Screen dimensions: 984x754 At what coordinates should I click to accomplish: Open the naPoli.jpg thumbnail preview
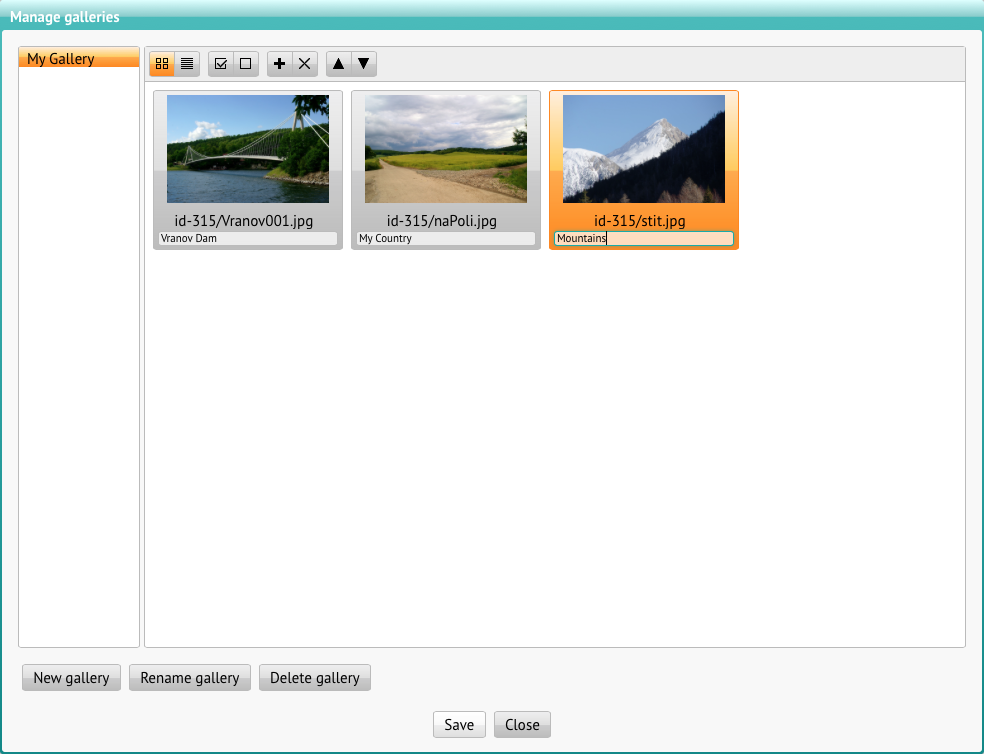pyautogui.click(x=445, y=149)
